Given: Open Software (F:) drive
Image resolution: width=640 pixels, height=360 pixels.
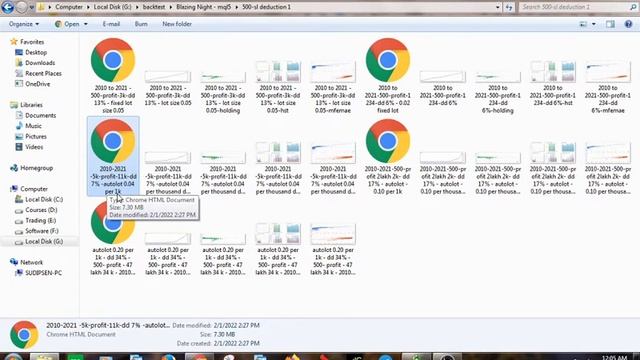Looking at the screenshot, I should [x=42, y=231].
